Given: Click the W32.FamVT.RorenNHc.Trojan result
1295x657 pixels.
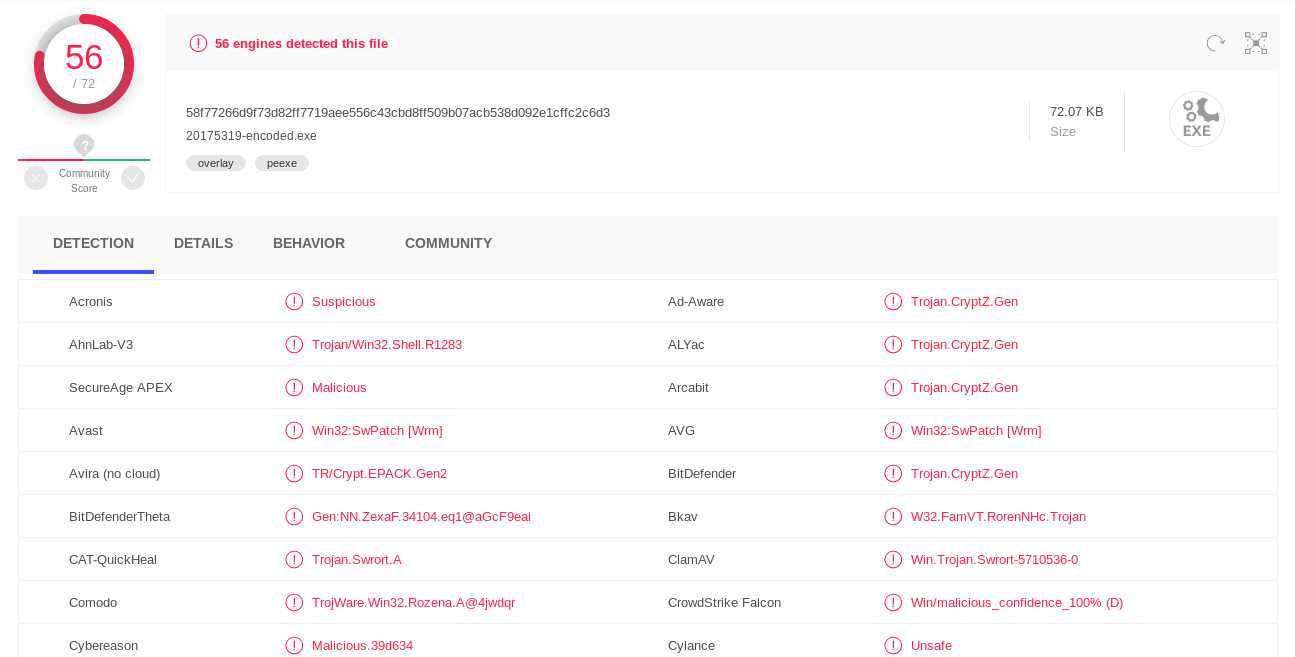Looking at the screenshot, I should pos(998,516).
